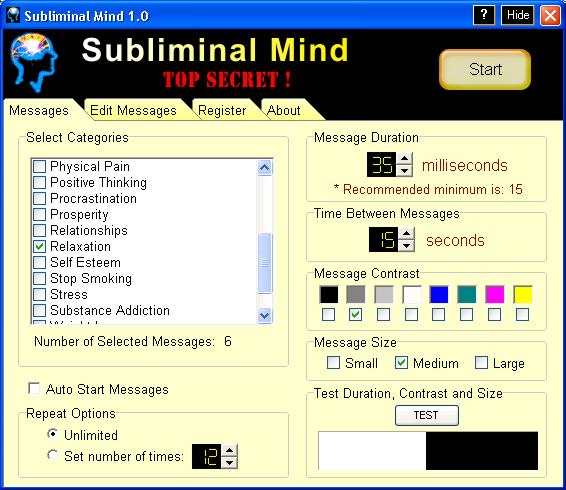
Task: Check the Relationships category
Action: coord(40,230)
